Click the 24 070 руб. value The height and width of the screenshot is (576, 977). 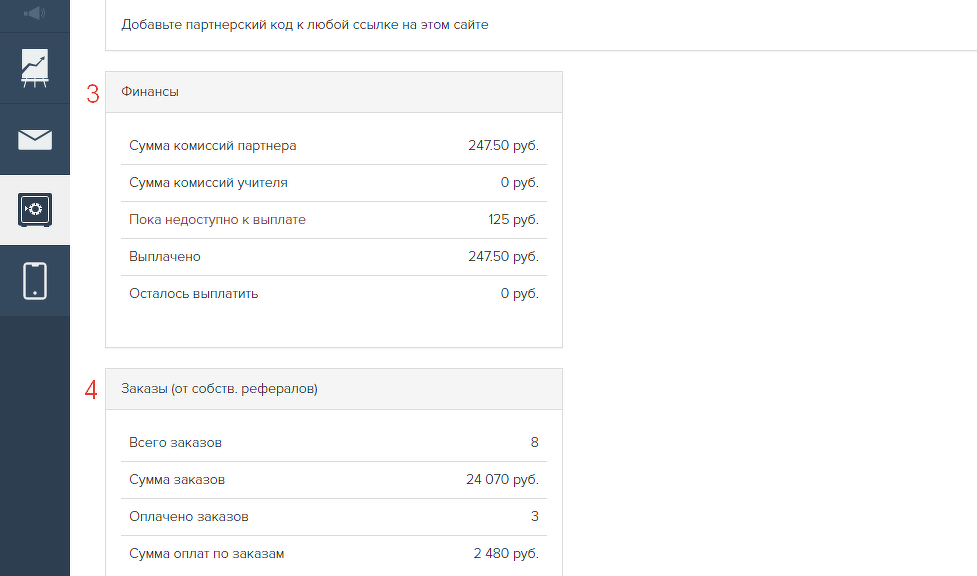pyautogui.click(x=502, y=479)
